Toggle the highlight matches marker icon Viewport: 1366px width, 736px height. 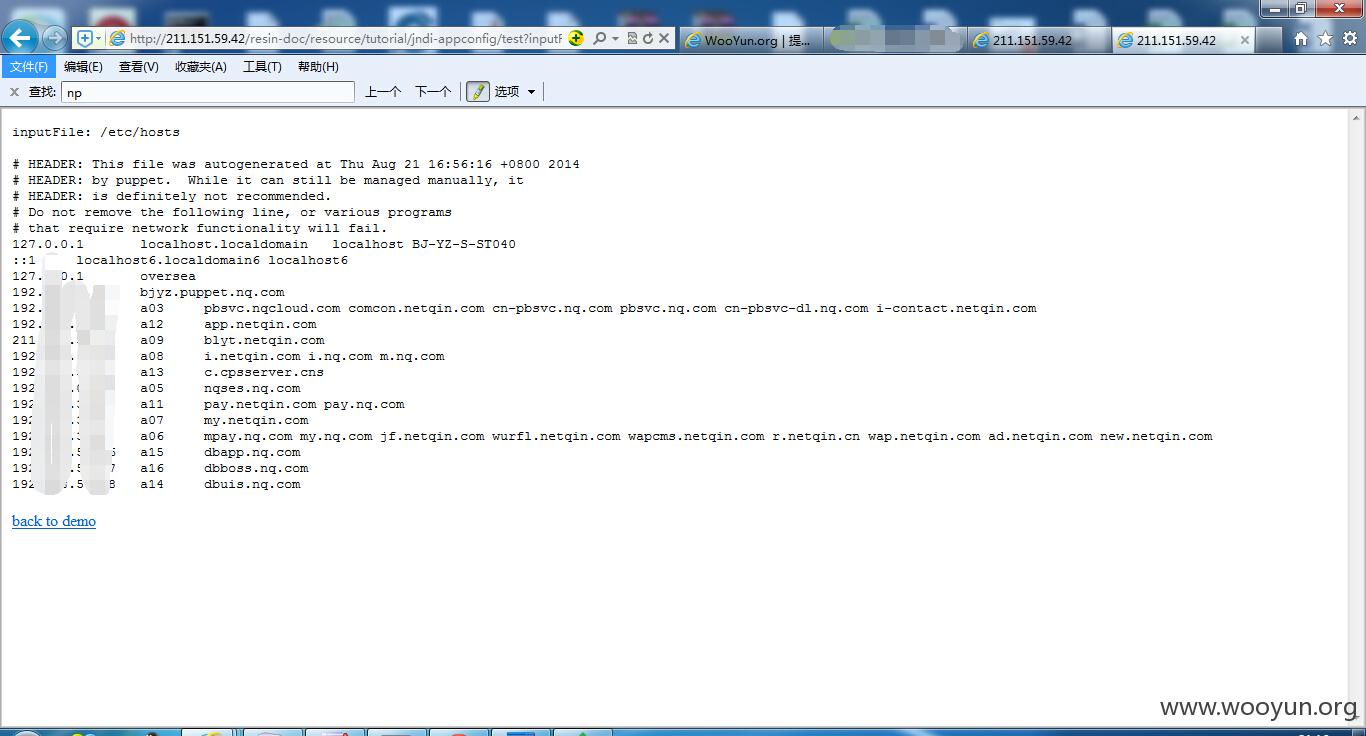coord(478,92)
